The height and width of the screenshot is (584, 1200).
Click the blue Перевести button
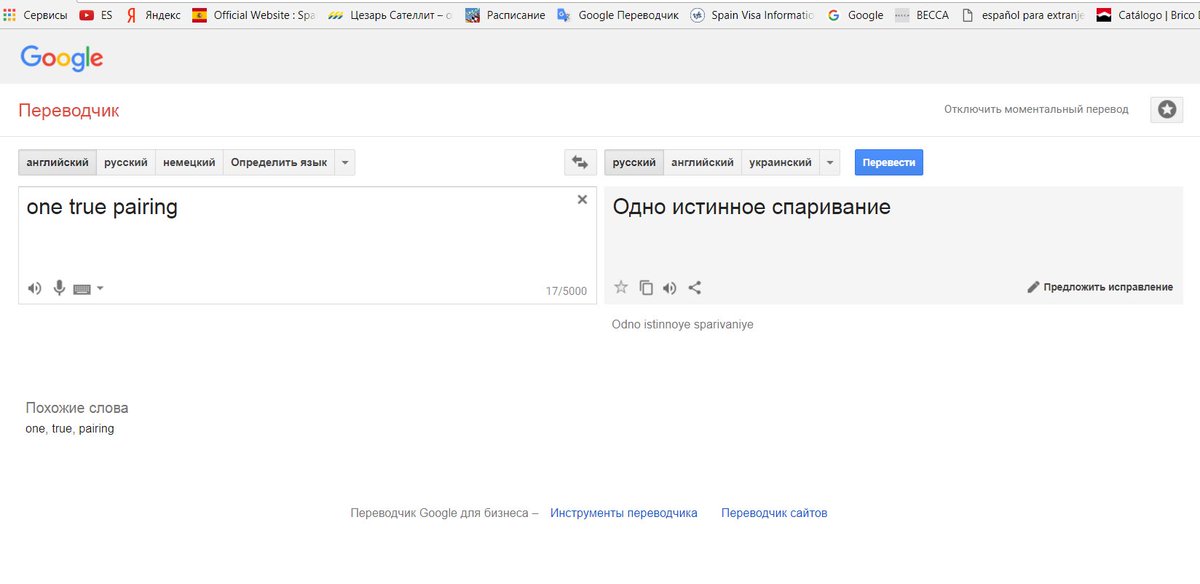pyautogui.click(x=889, y=162)
